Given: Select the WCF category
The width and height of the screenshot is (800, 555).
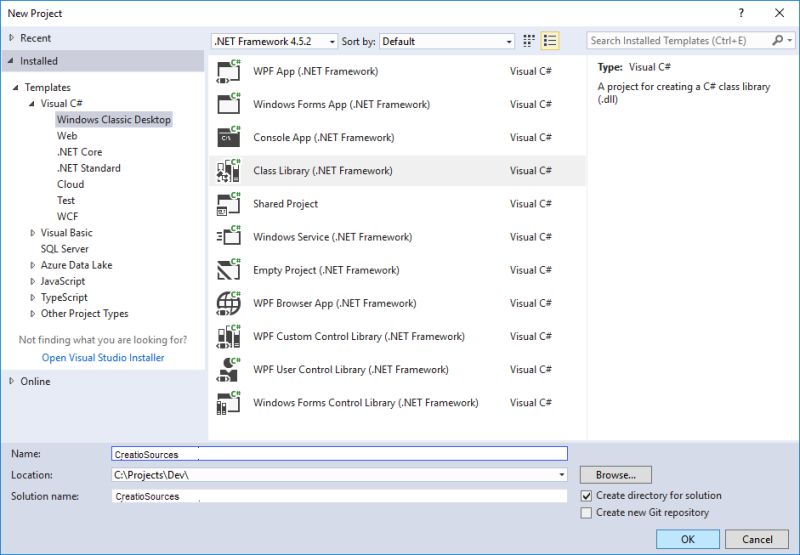Looking at the screenshot, I should (x=67, y=216).
